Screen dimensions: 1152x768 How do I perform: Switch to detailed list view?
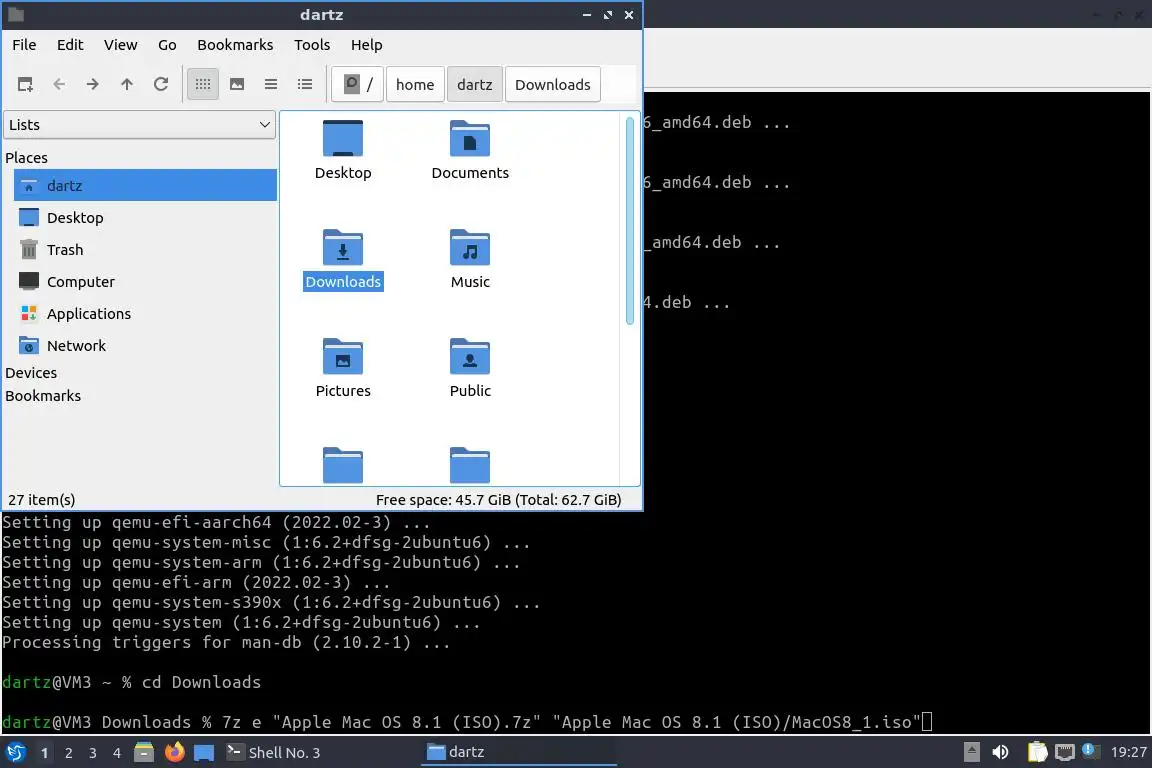pos(305,85)
